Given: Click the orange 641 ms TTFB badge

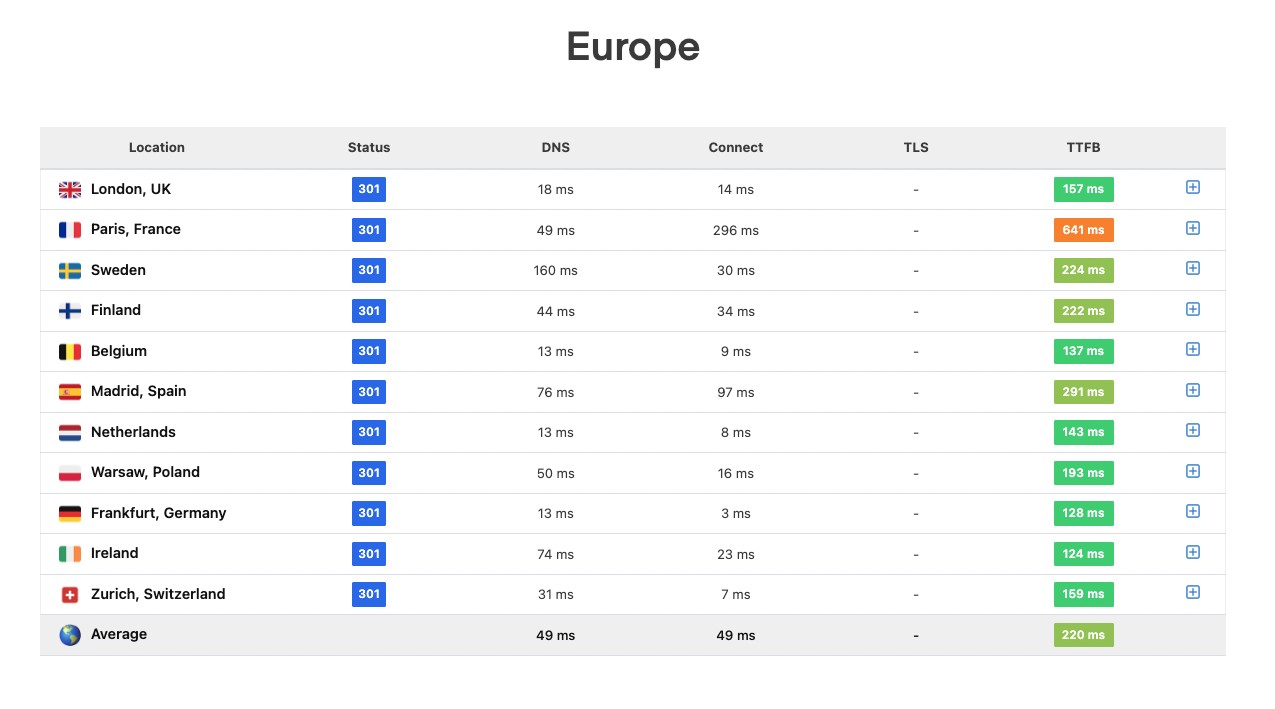Looking at the screenshot, I should [x=1083, y=230].
